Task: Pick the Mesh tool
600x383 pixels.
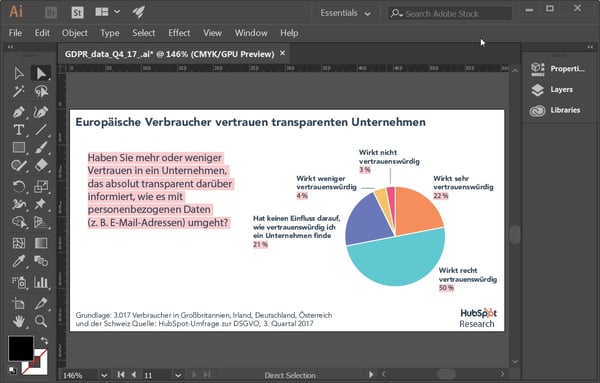Action: [18, 243]
